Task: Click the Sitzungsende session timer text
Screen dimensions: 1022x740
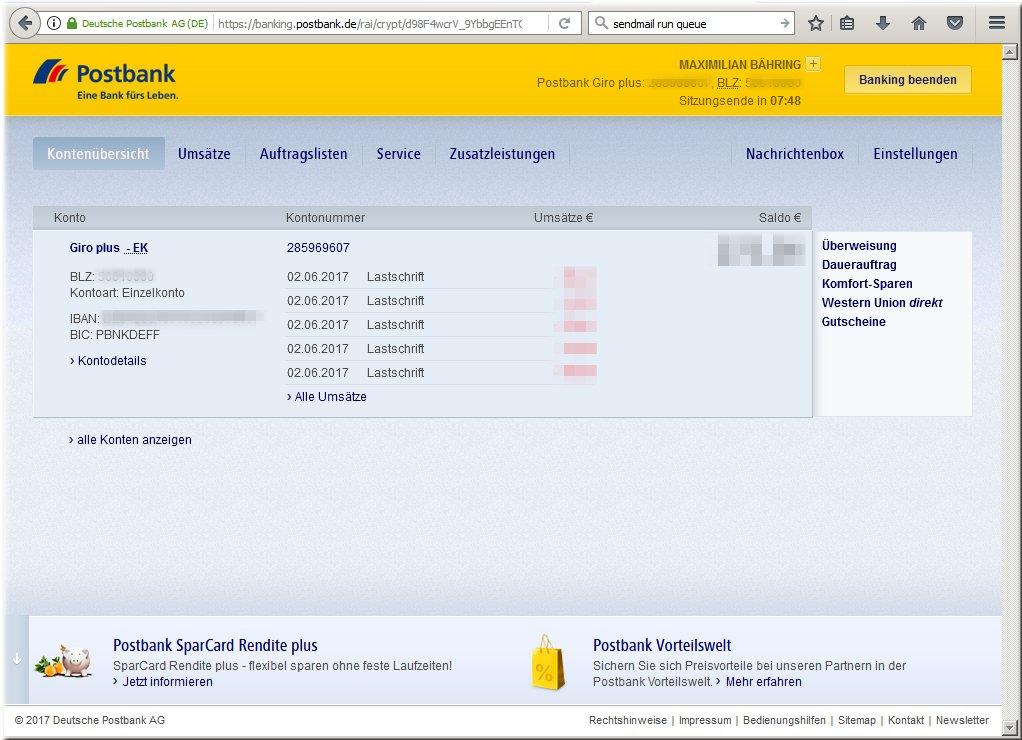Action: point(740,100)
